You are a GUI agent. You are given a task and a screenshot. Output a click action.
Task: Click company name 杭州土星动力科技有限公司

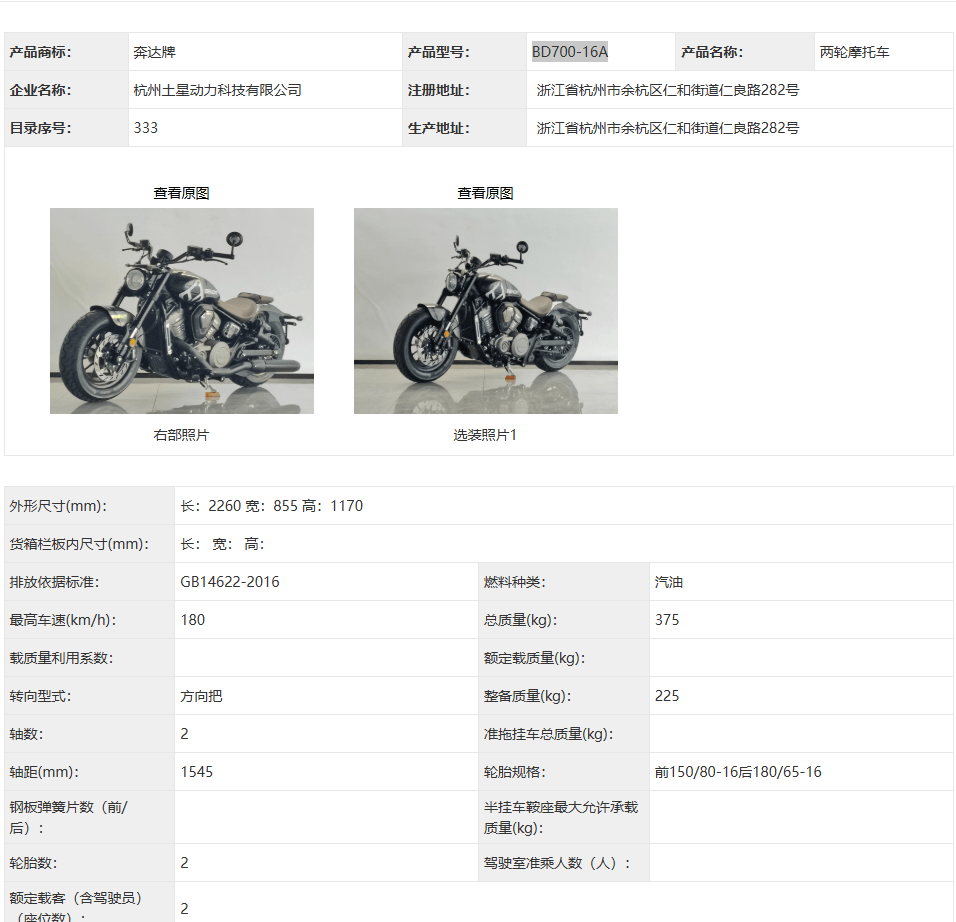pos(218,90)
